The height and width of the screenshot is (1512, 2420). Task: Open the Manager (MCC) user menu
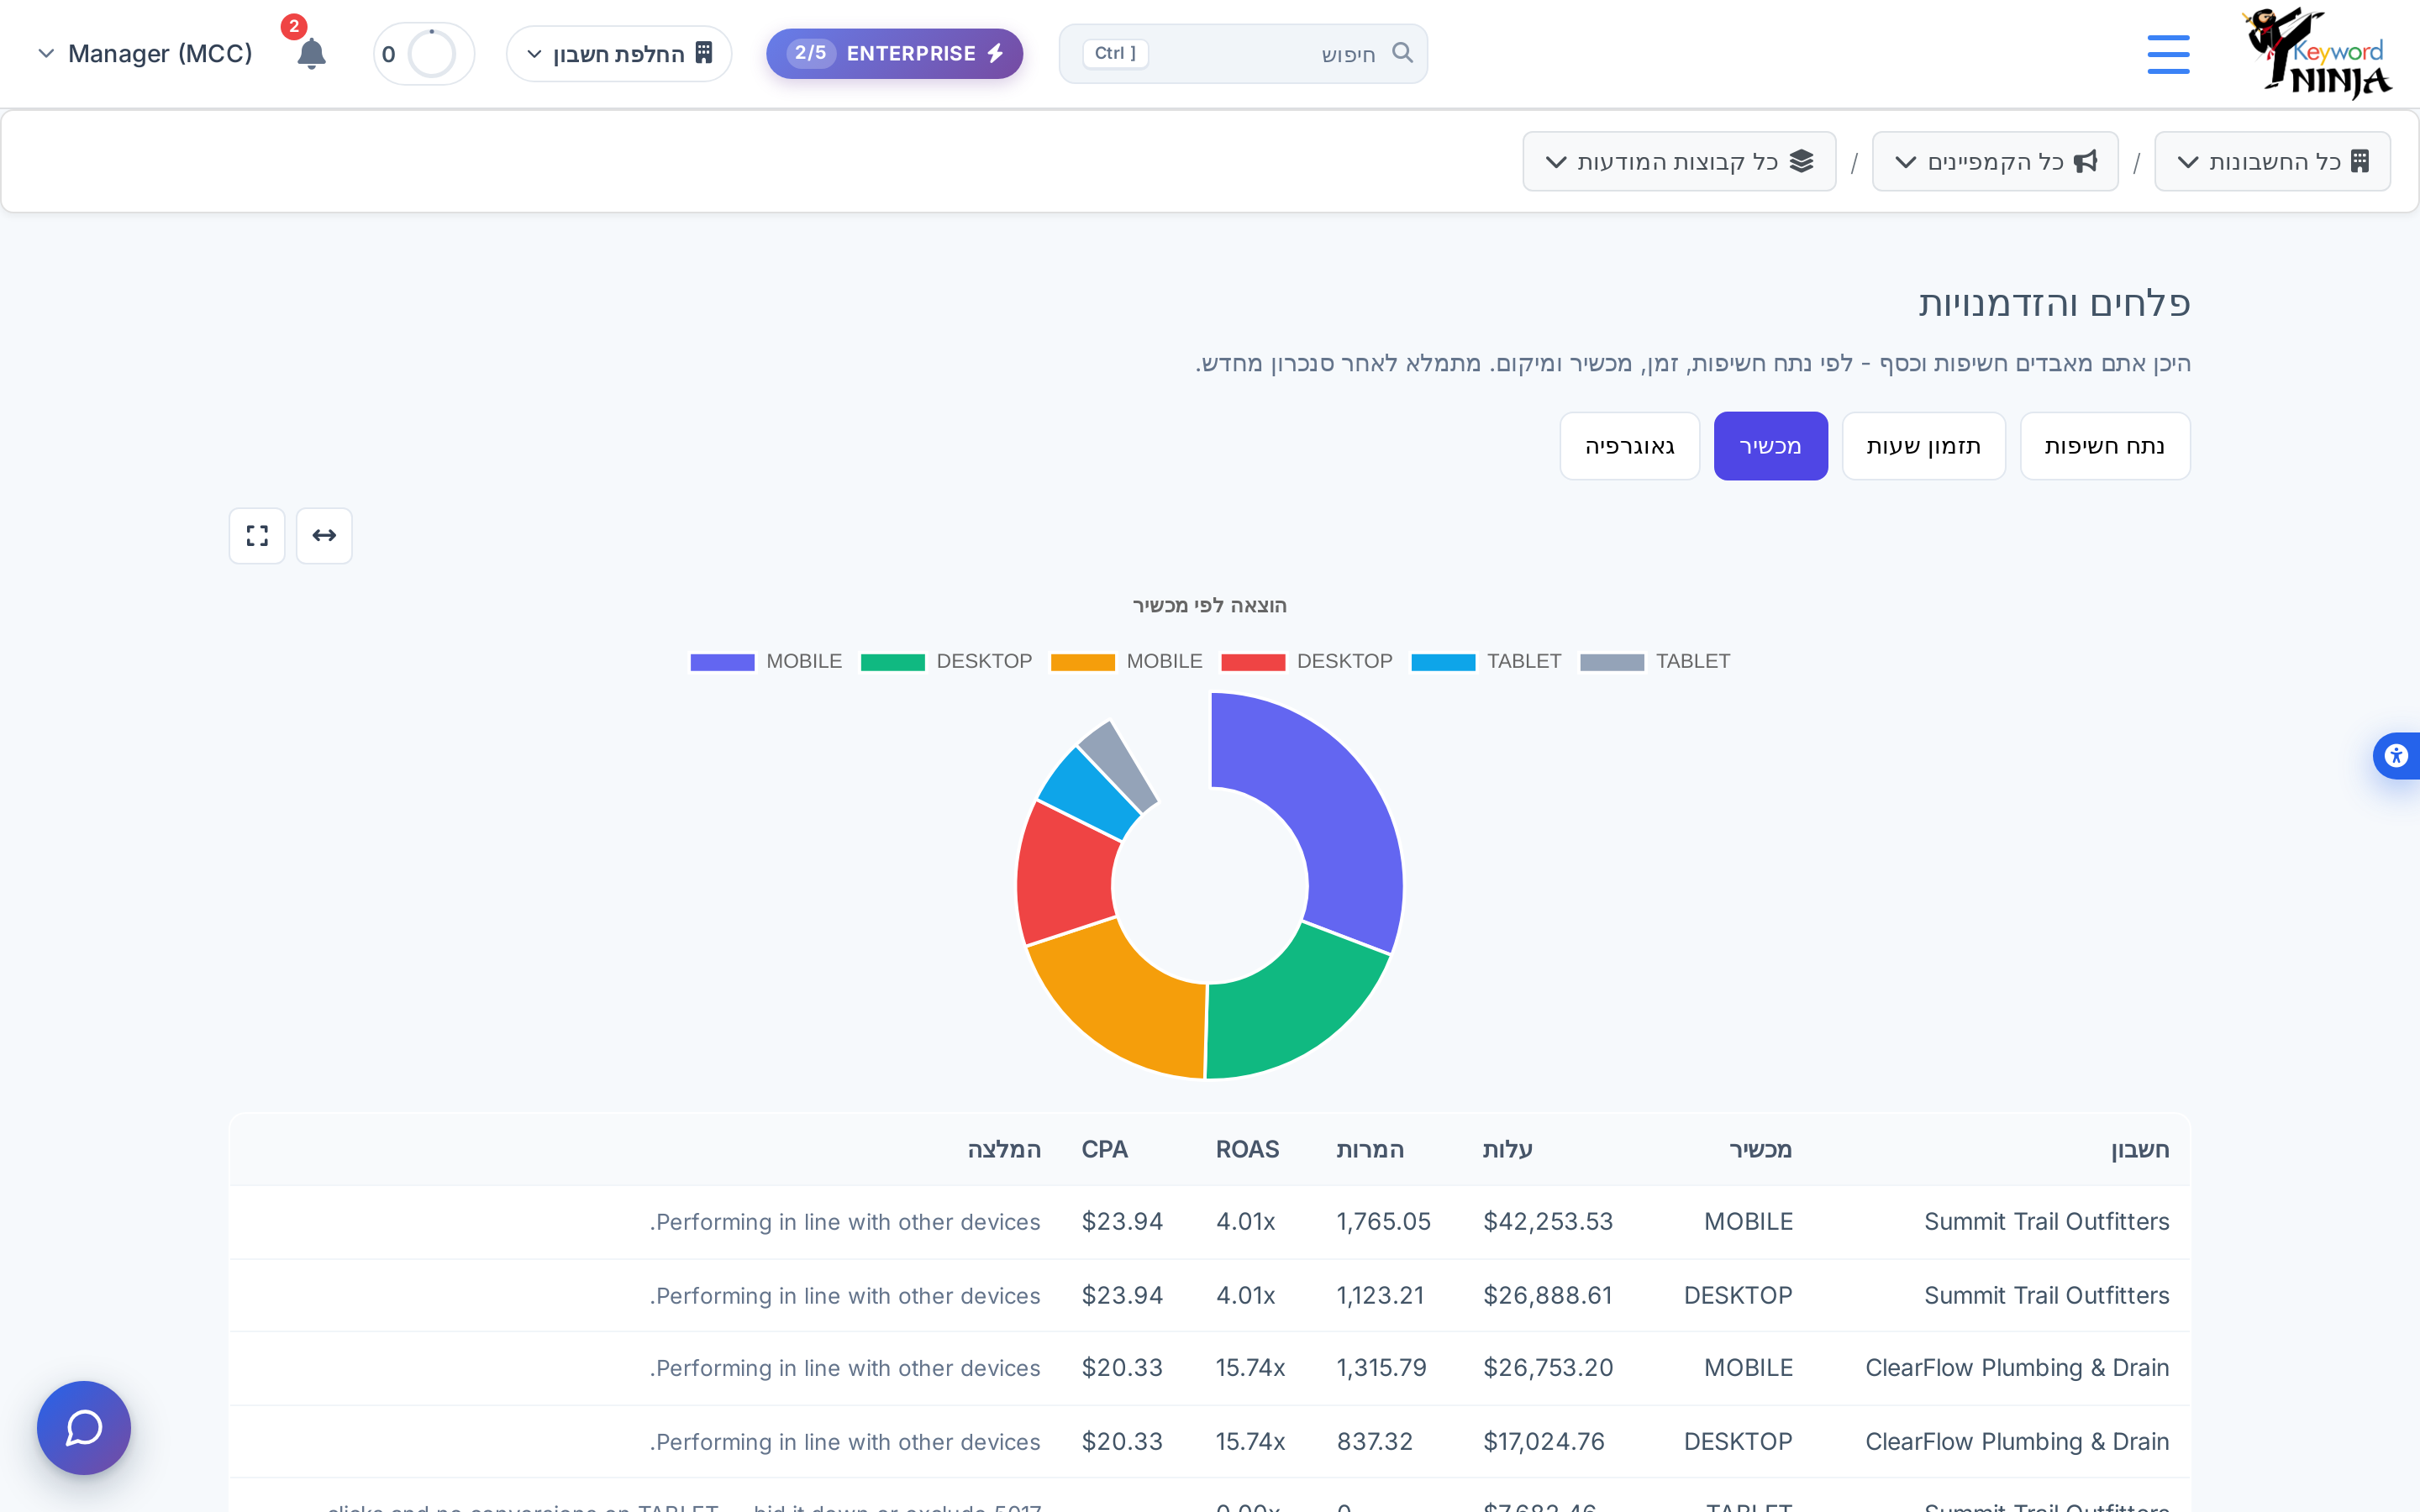click(x=145, y=54)
